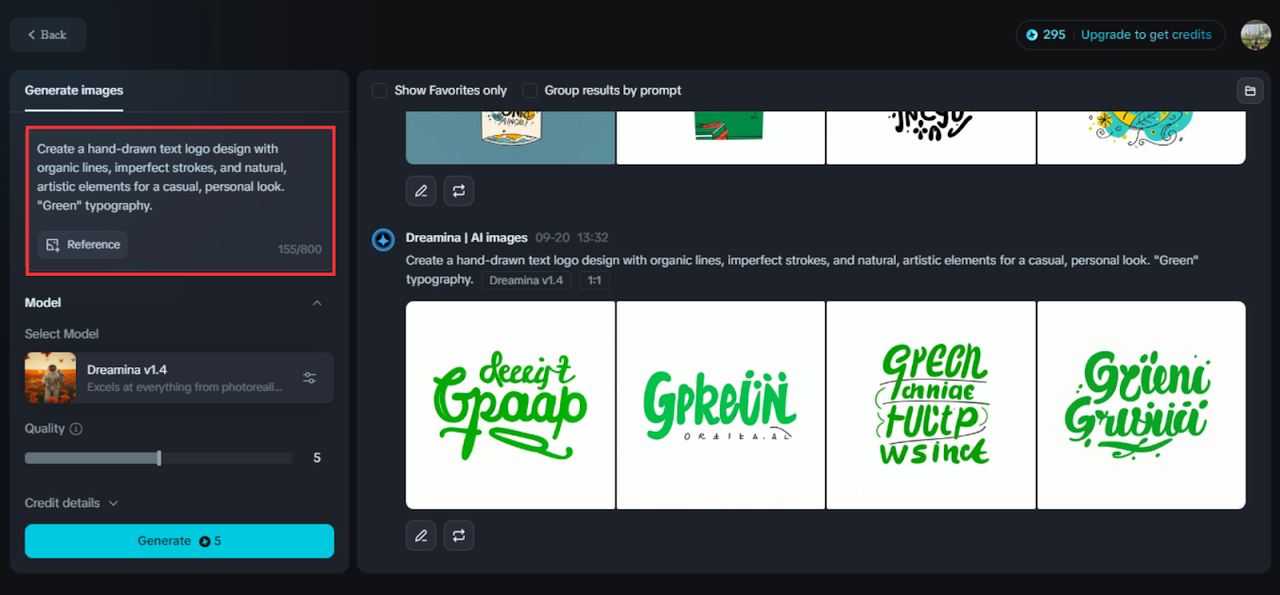The image size is (1280, 595).
Task: Enable Group results by prompt checkbox
Action: pyautogui.click(x=530, y=91)
